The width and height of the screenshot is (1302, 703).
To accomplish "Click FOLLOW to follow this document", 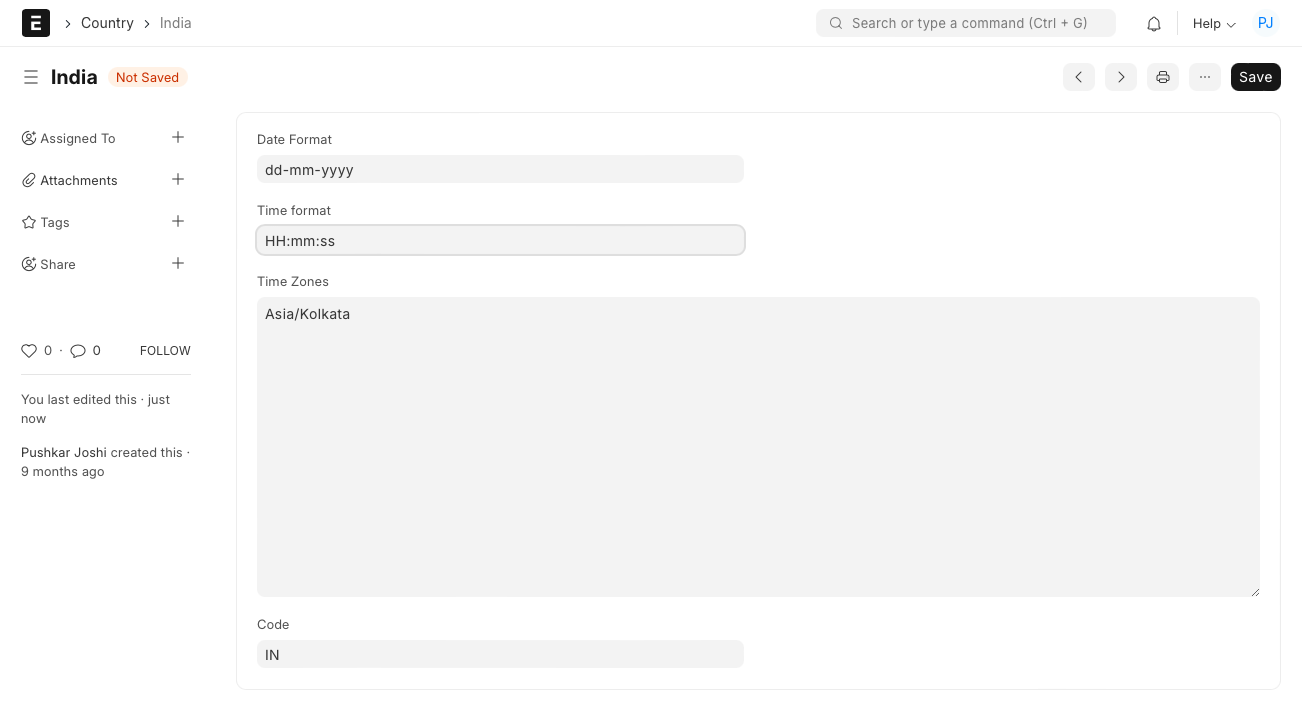I will pyautogui.click(x=164, y=350).
